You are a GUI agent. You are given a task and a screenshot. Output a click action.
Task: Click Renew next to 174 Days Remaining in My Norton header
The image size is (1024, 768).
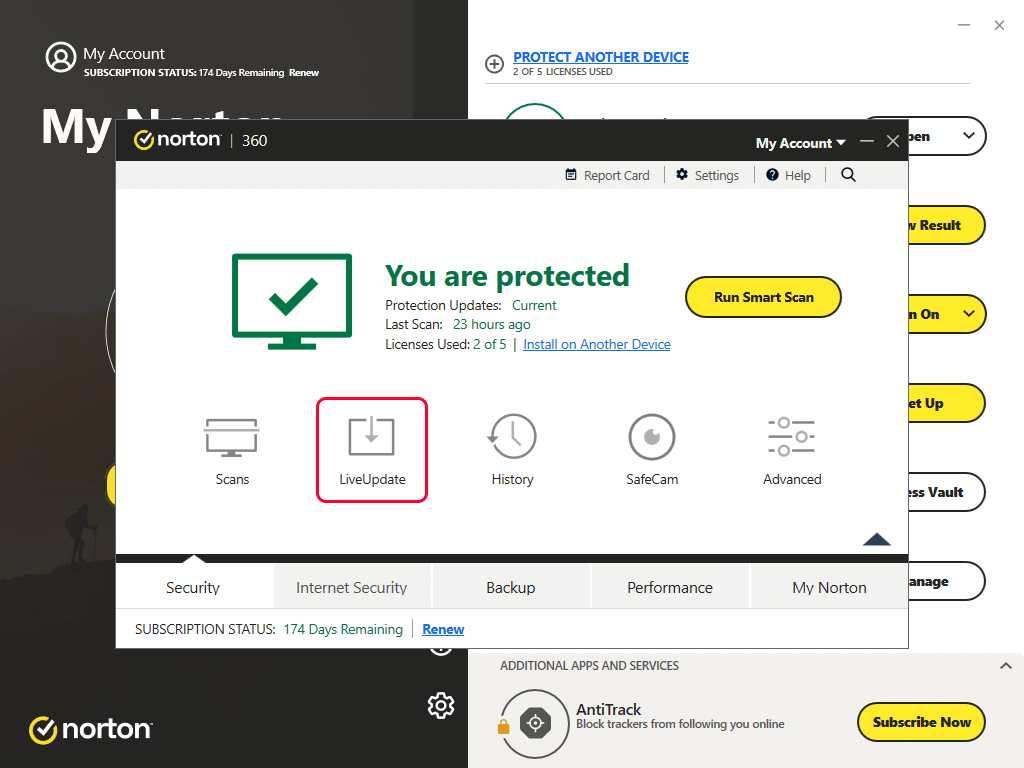[304, 72]
